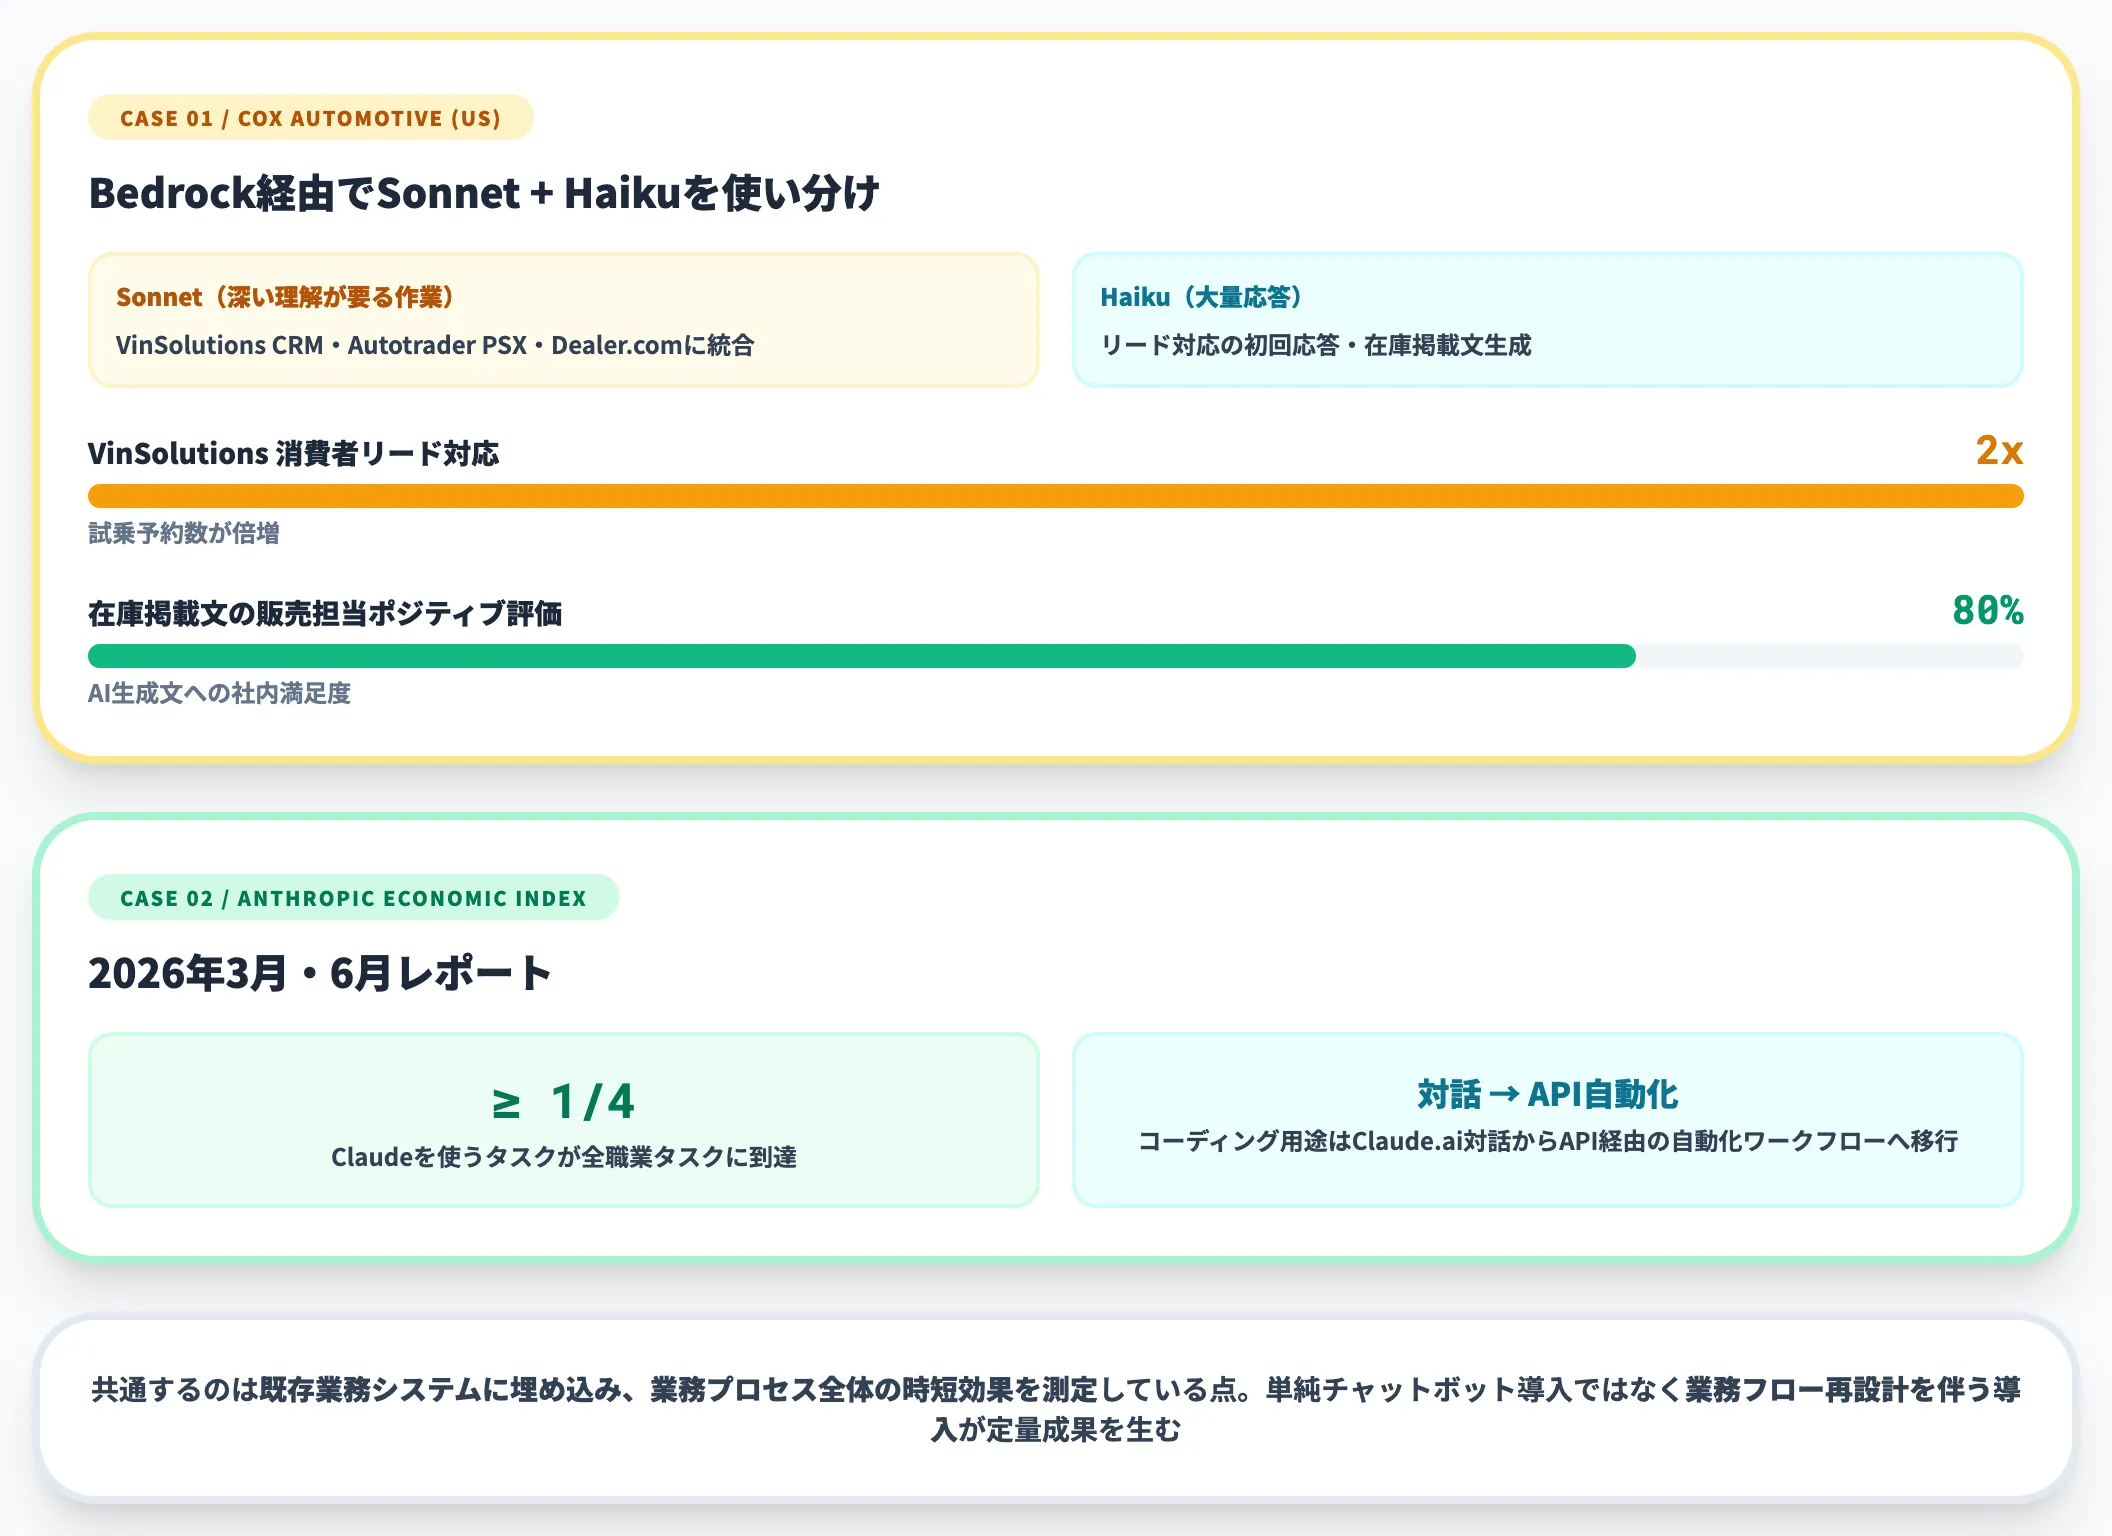This screenshot has width=2112, height=1536.
Task: Click the CASE 01 / COX AUTOMOTIVE (US) badge
Action: tap(311, 118)
